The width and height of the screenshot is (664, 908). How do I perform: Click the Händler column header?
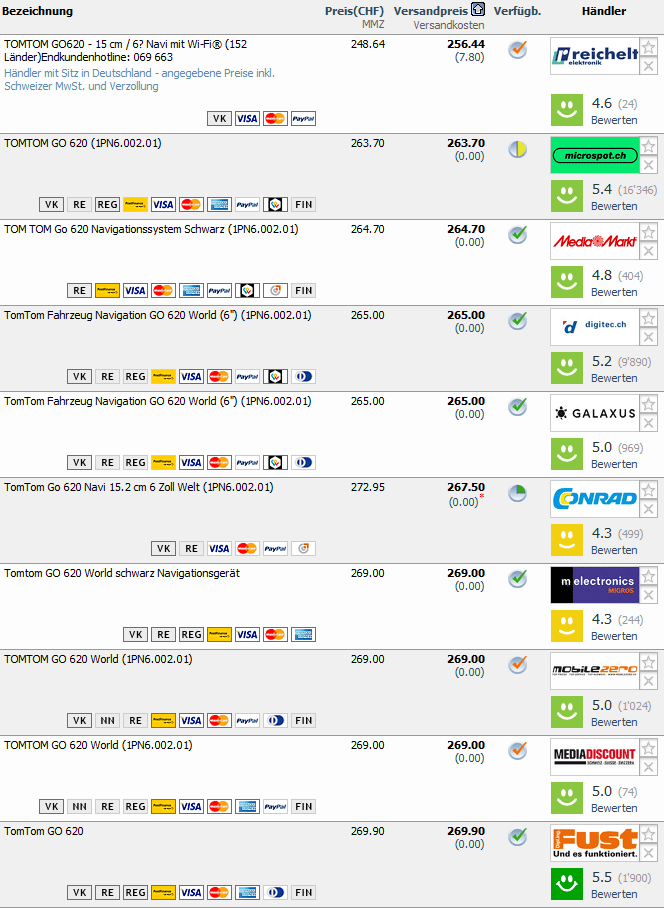[x=603, y=11]
